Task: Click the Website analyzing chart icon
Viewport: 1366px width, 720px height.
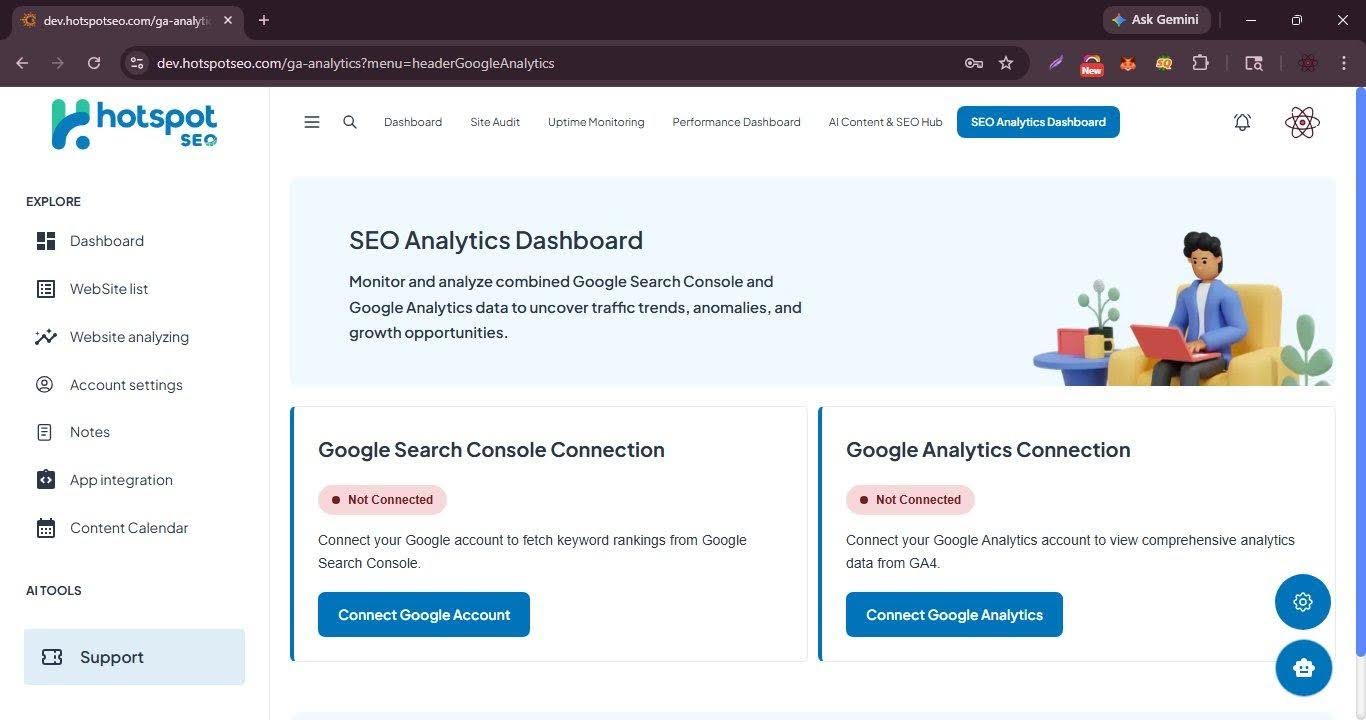Action: coord(45,337)
